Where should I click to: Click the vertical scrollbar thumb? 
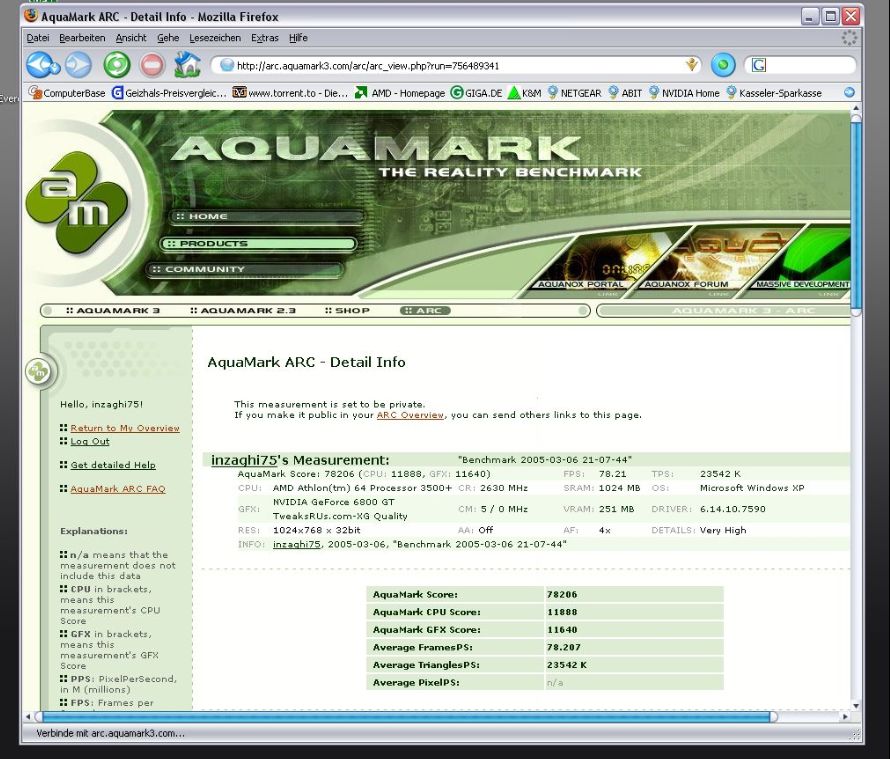(856, 213)
